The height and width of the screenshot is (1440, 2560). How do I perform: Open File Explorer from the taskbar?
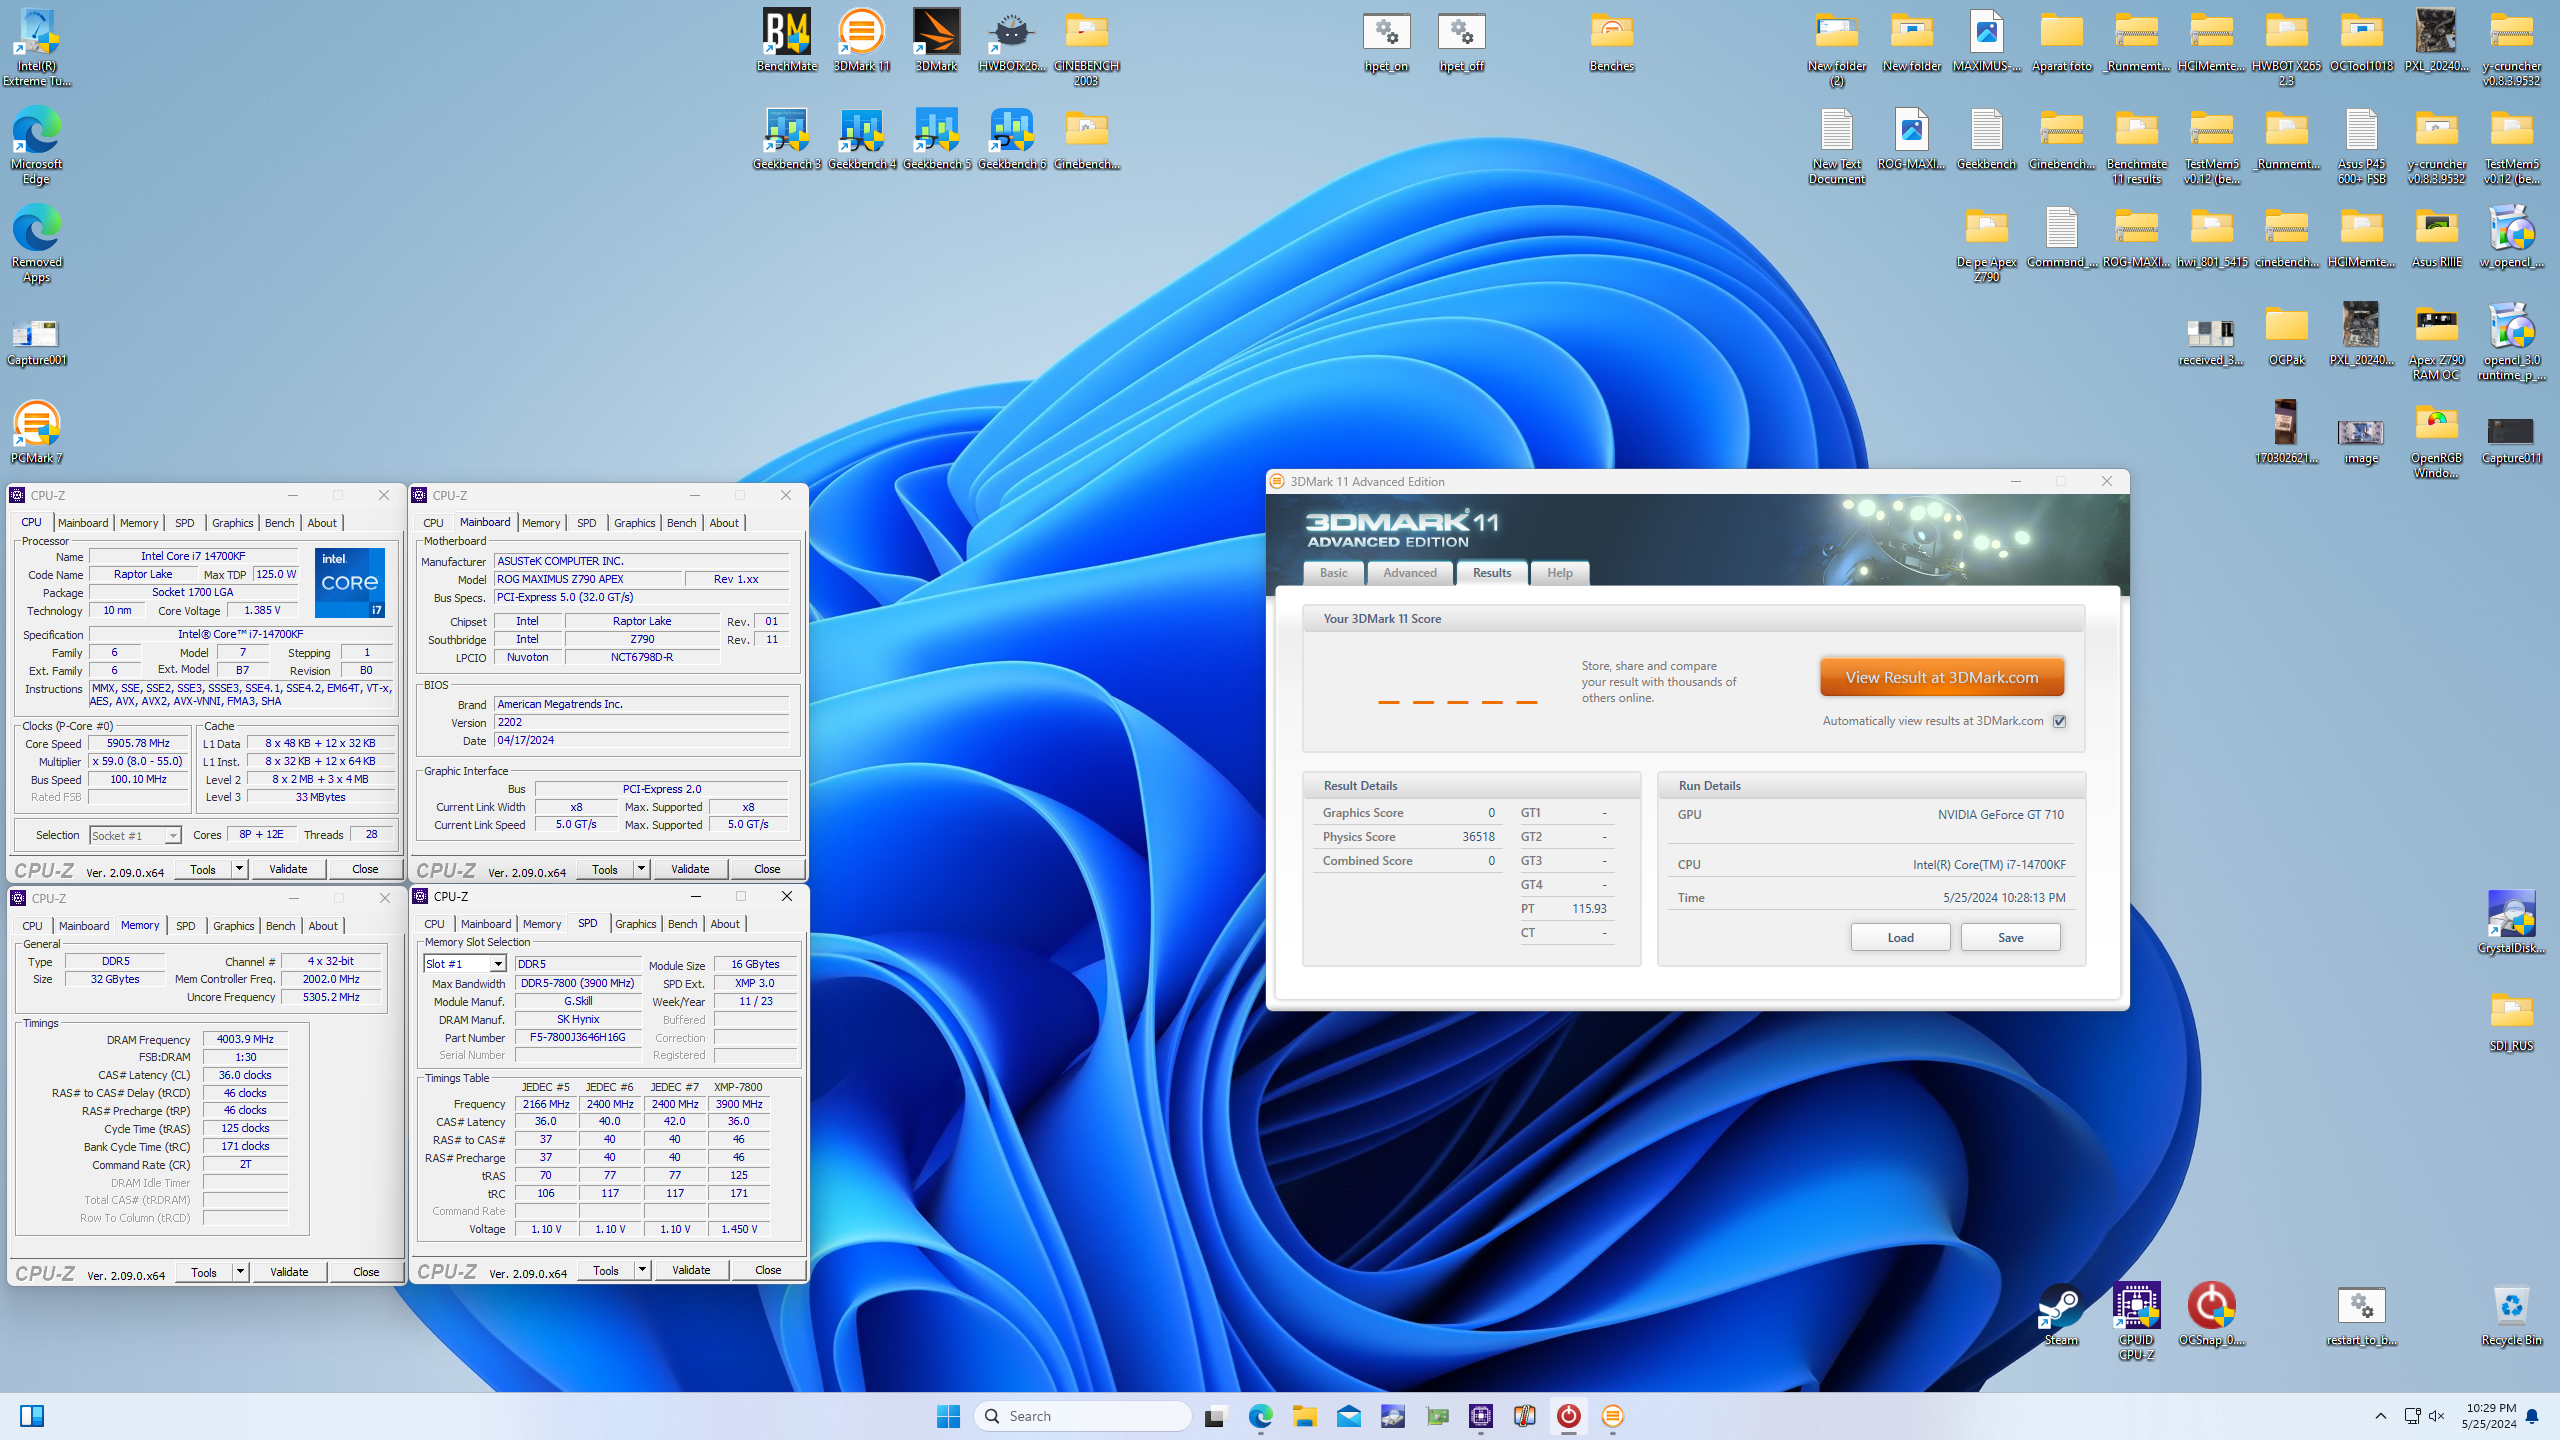click(1304, 1416)
